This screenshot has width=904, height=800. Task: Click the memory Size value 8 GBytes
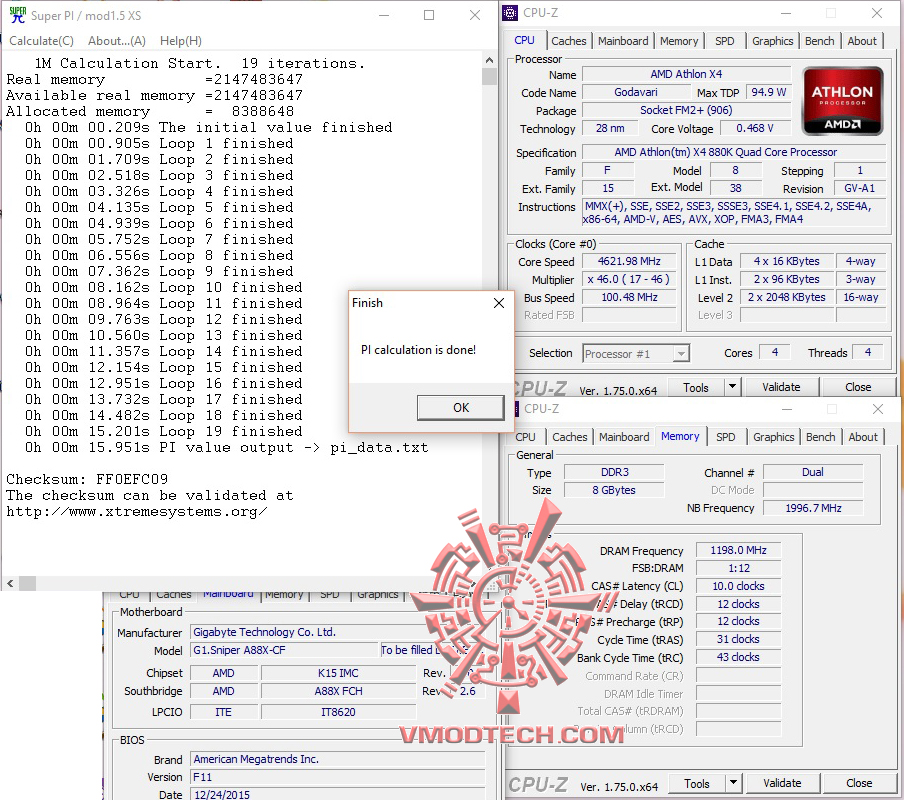[615, 490]
